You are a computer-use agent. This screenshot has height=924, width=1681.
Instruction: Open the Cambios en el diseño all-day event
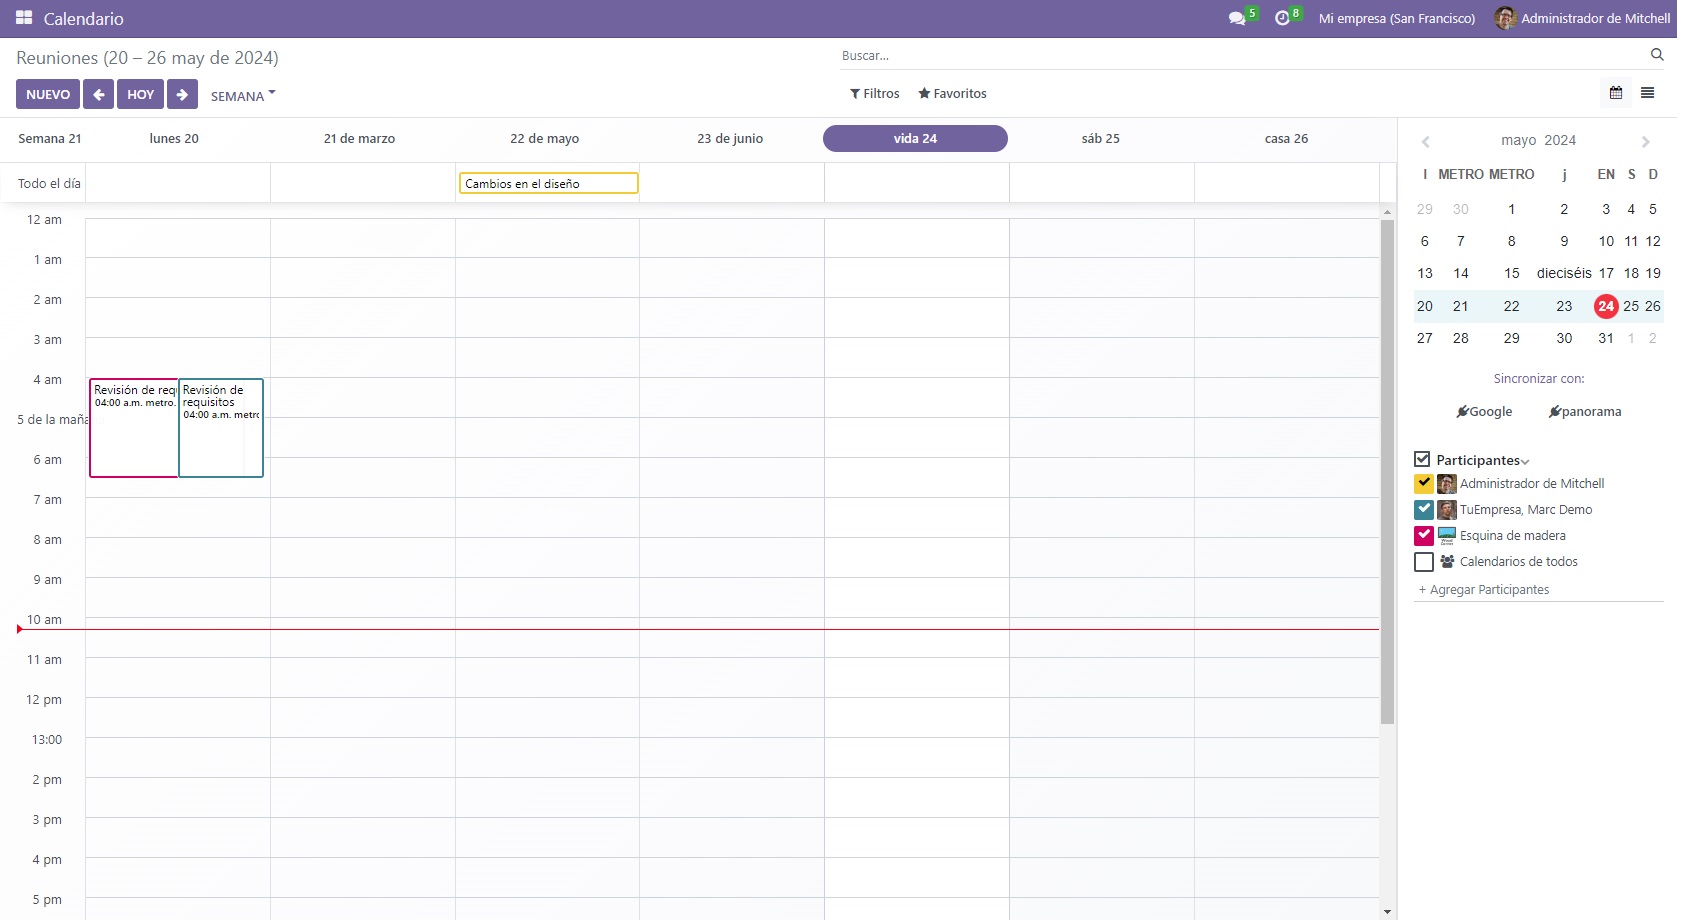coord(548,183)
